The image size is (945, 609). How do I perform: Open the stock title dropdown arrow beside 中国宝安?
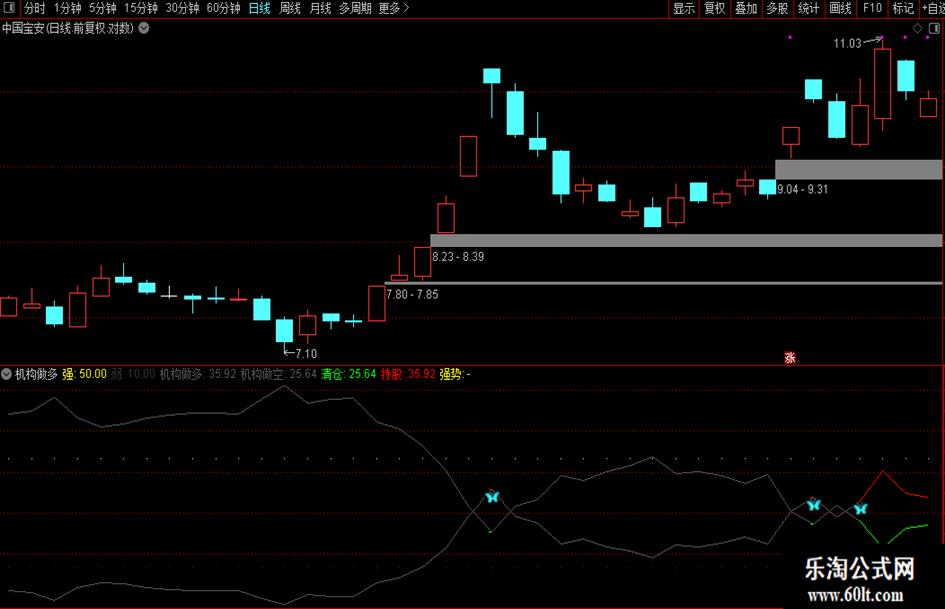click(x=144, y=28)
